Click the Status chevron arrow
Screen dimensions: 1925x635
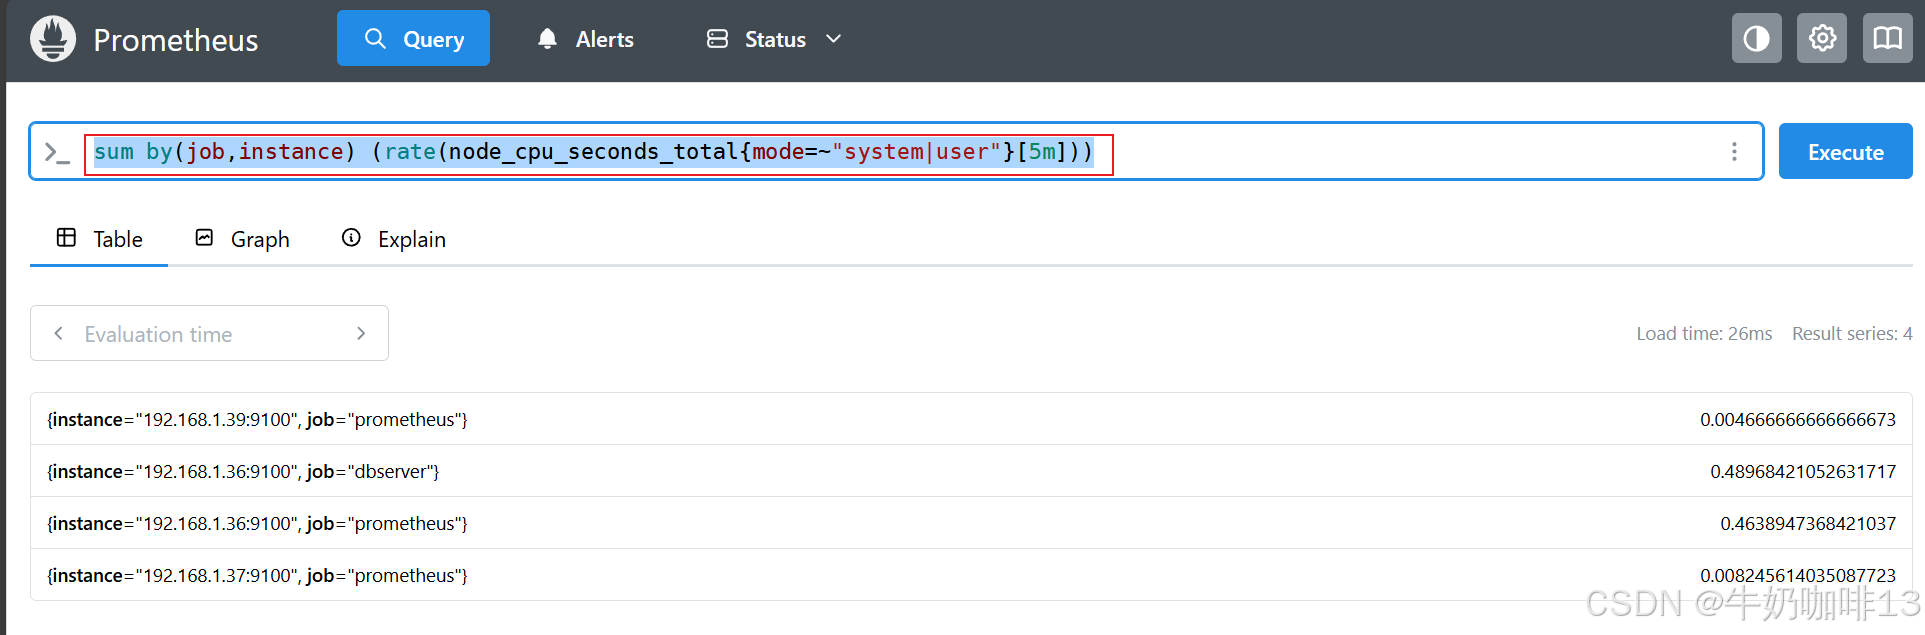point(833,39)
